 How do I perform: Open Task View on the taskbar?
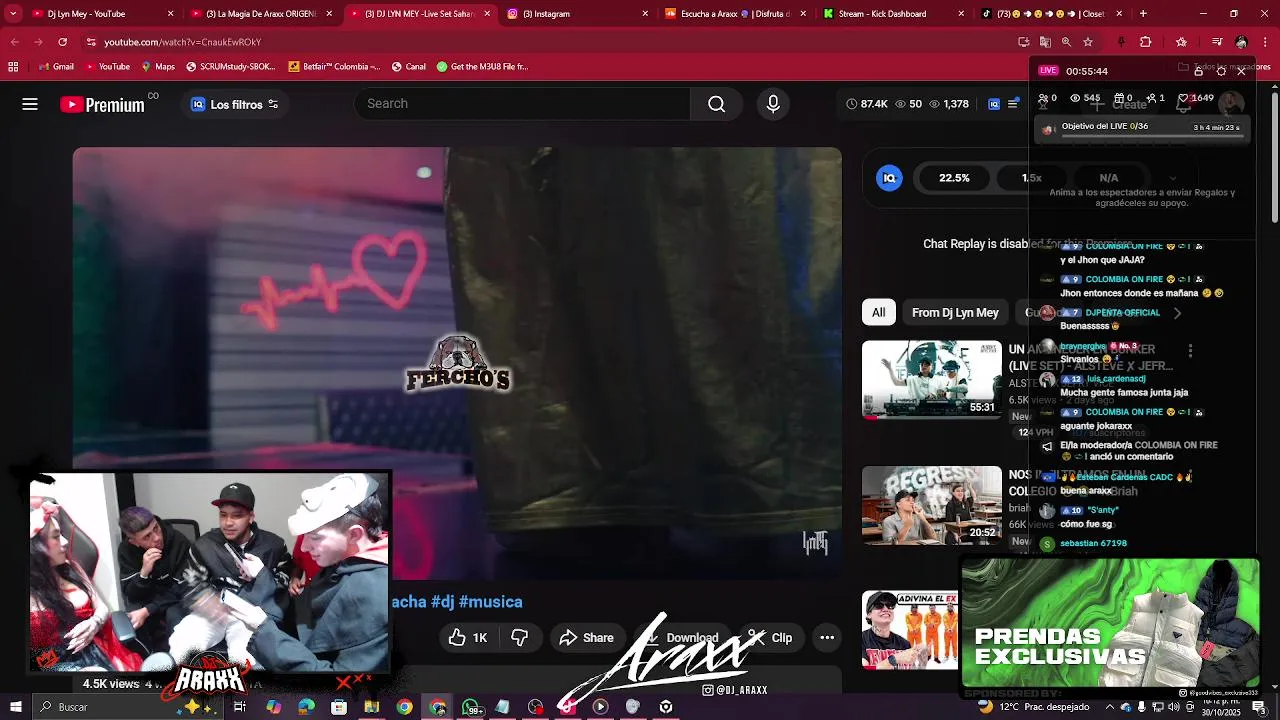pyautogui.click(x=240, y=707)
